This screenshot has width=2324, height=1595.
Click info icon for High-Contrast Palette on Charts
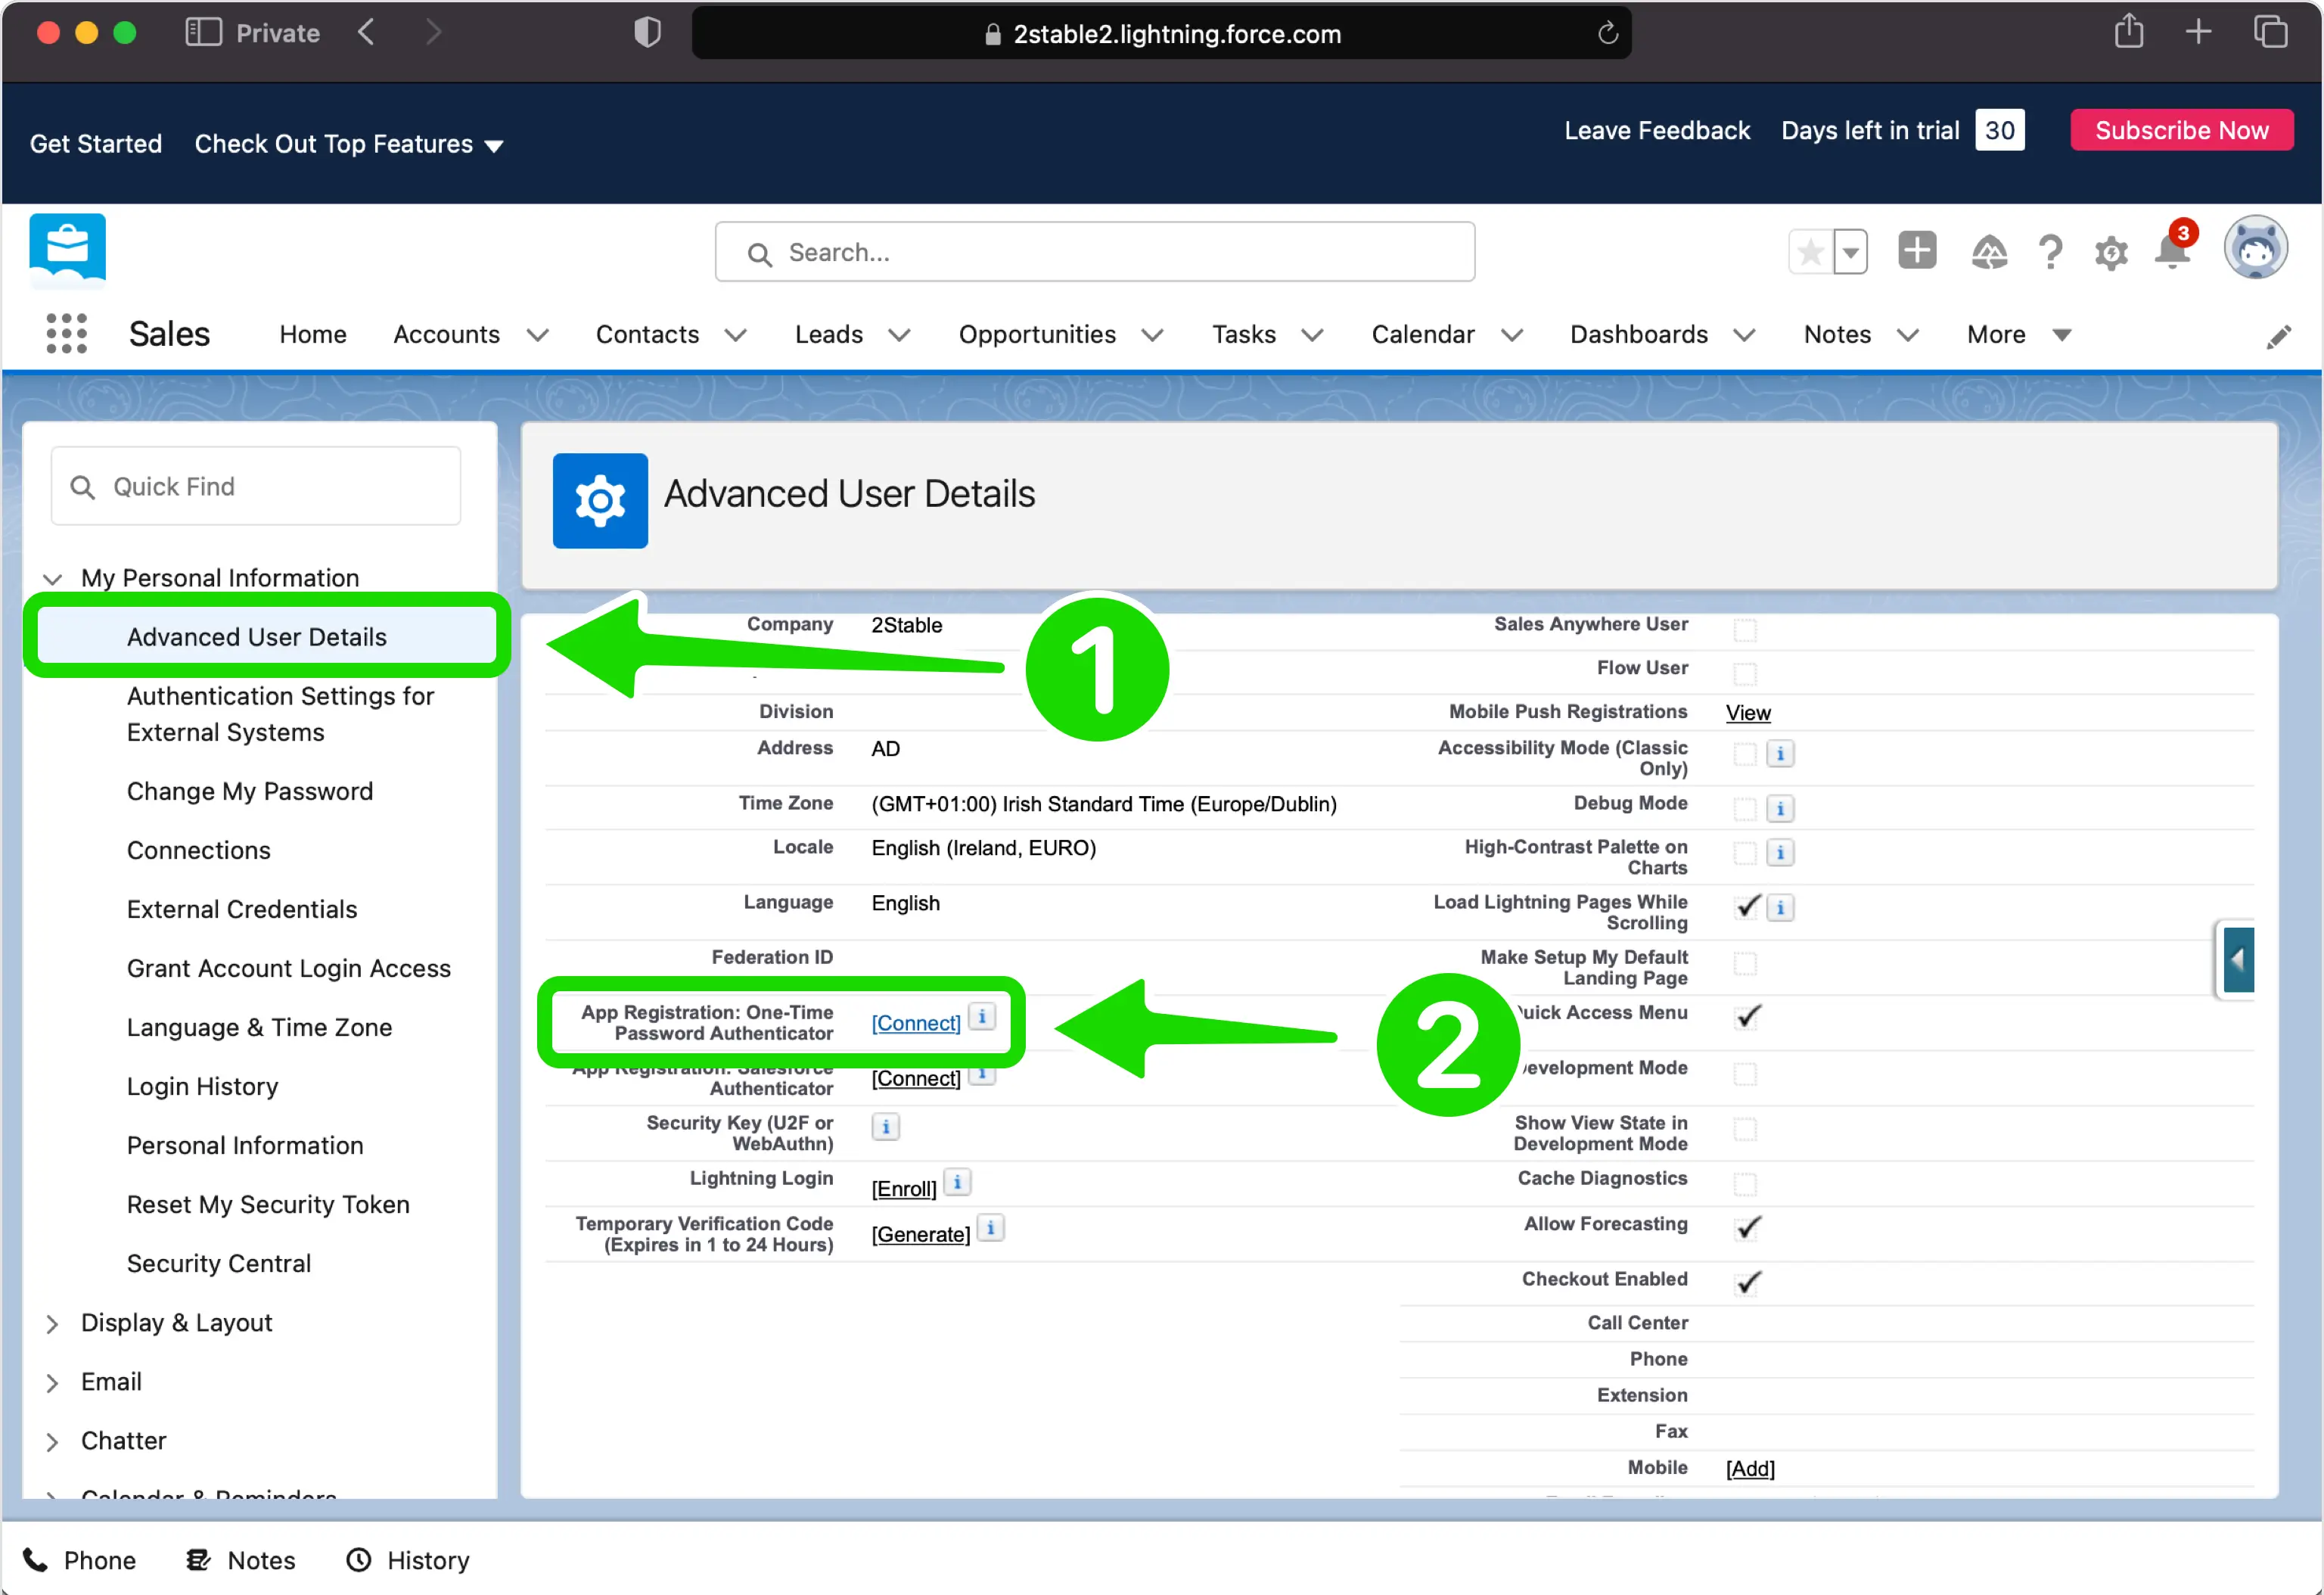pos(1780,852)
